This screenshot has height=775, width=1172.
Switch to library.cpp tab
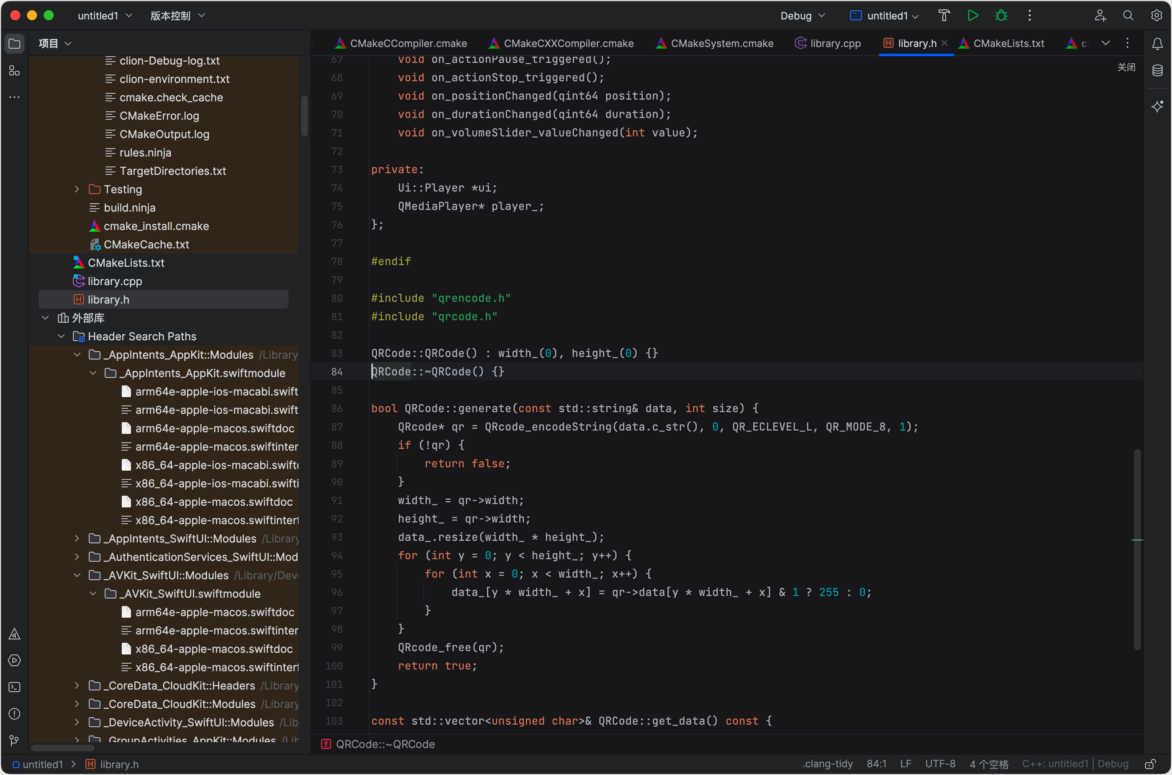click(x=827, y=43)
